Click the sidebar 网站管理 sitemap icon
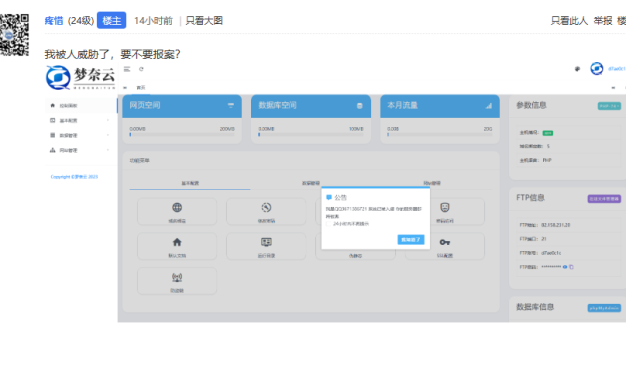Viewport: 626px width, 386px height. [52, 150]
